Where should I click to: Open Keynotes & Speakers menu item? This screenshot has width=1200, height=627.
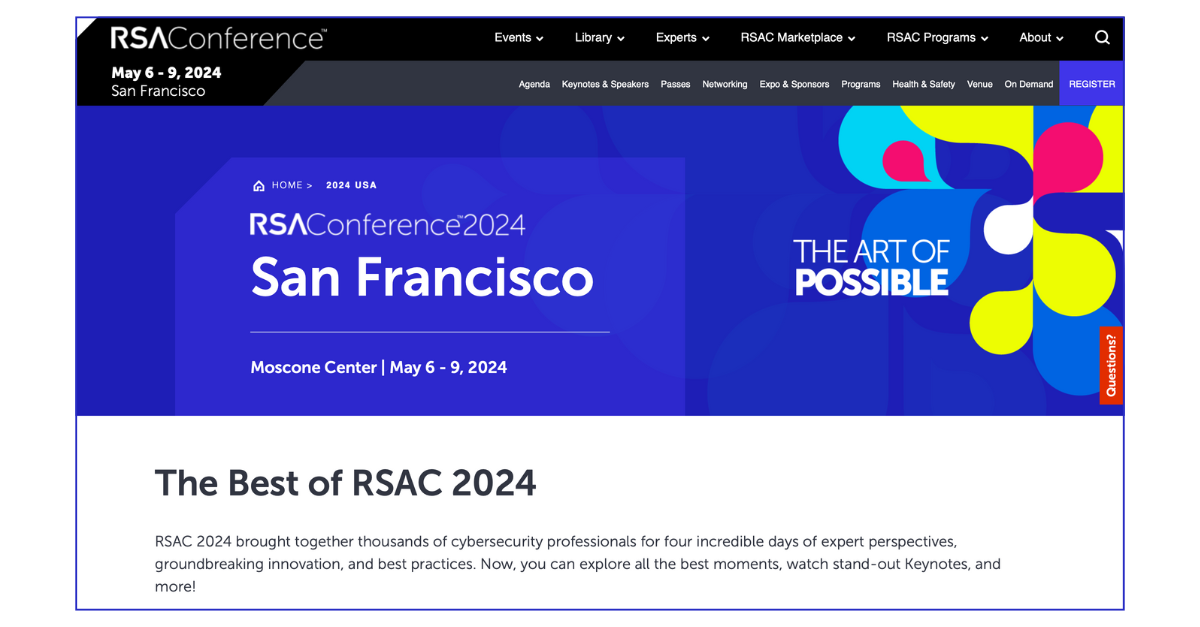tap(605, 84)
